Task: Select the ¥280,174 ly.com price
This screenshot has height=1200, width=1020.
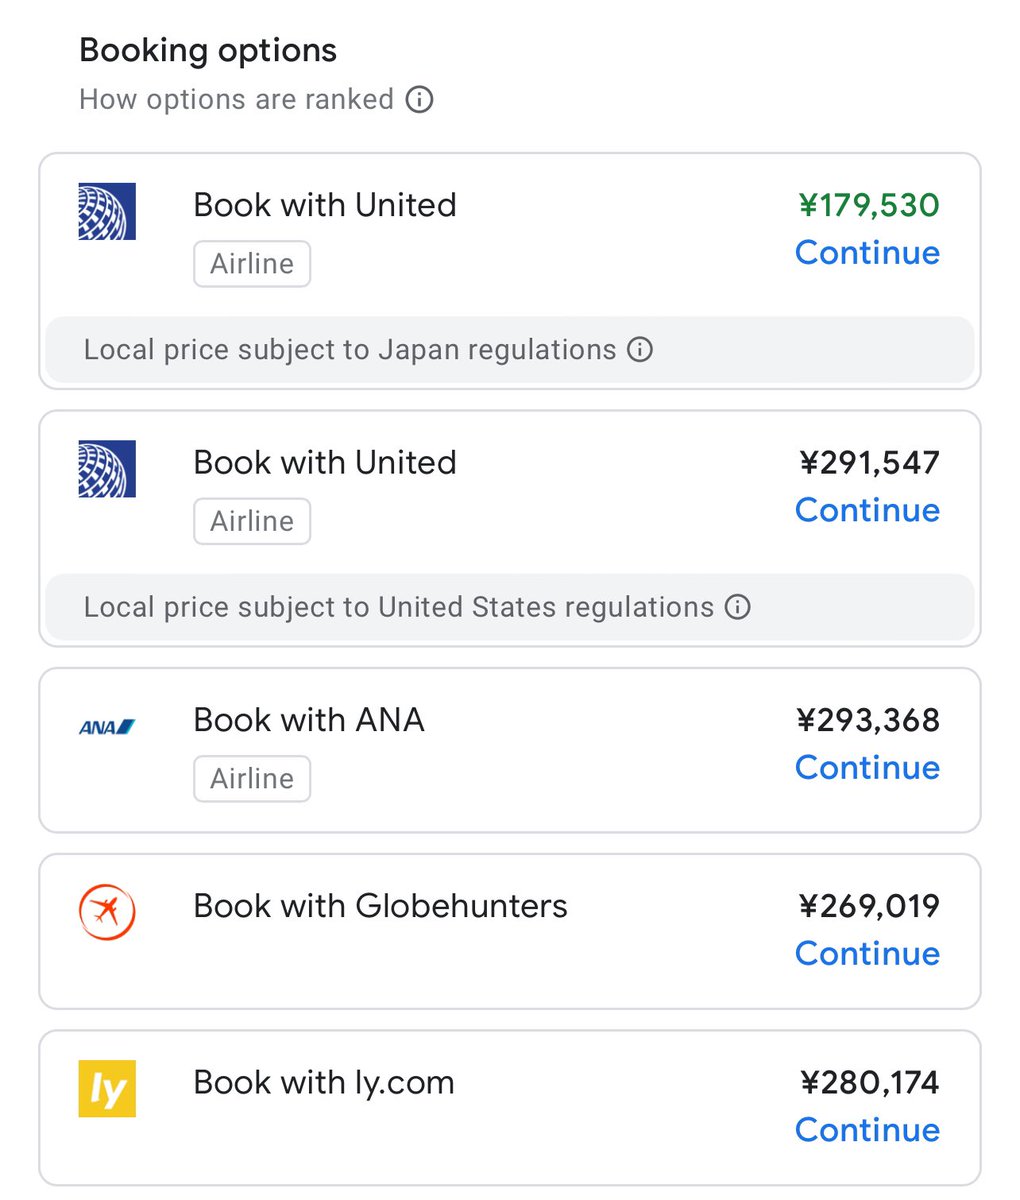Action: pos(869,1082)
